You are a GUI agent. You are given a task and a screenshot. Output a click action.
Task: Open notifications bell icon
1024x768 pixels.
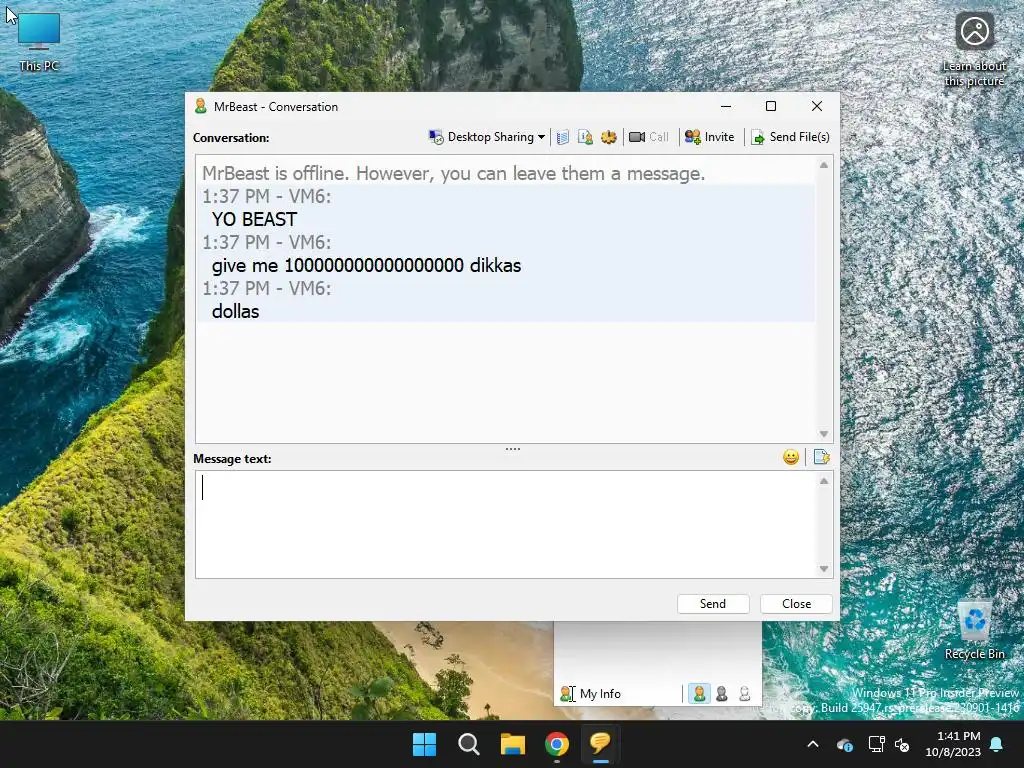coord(997,744)
